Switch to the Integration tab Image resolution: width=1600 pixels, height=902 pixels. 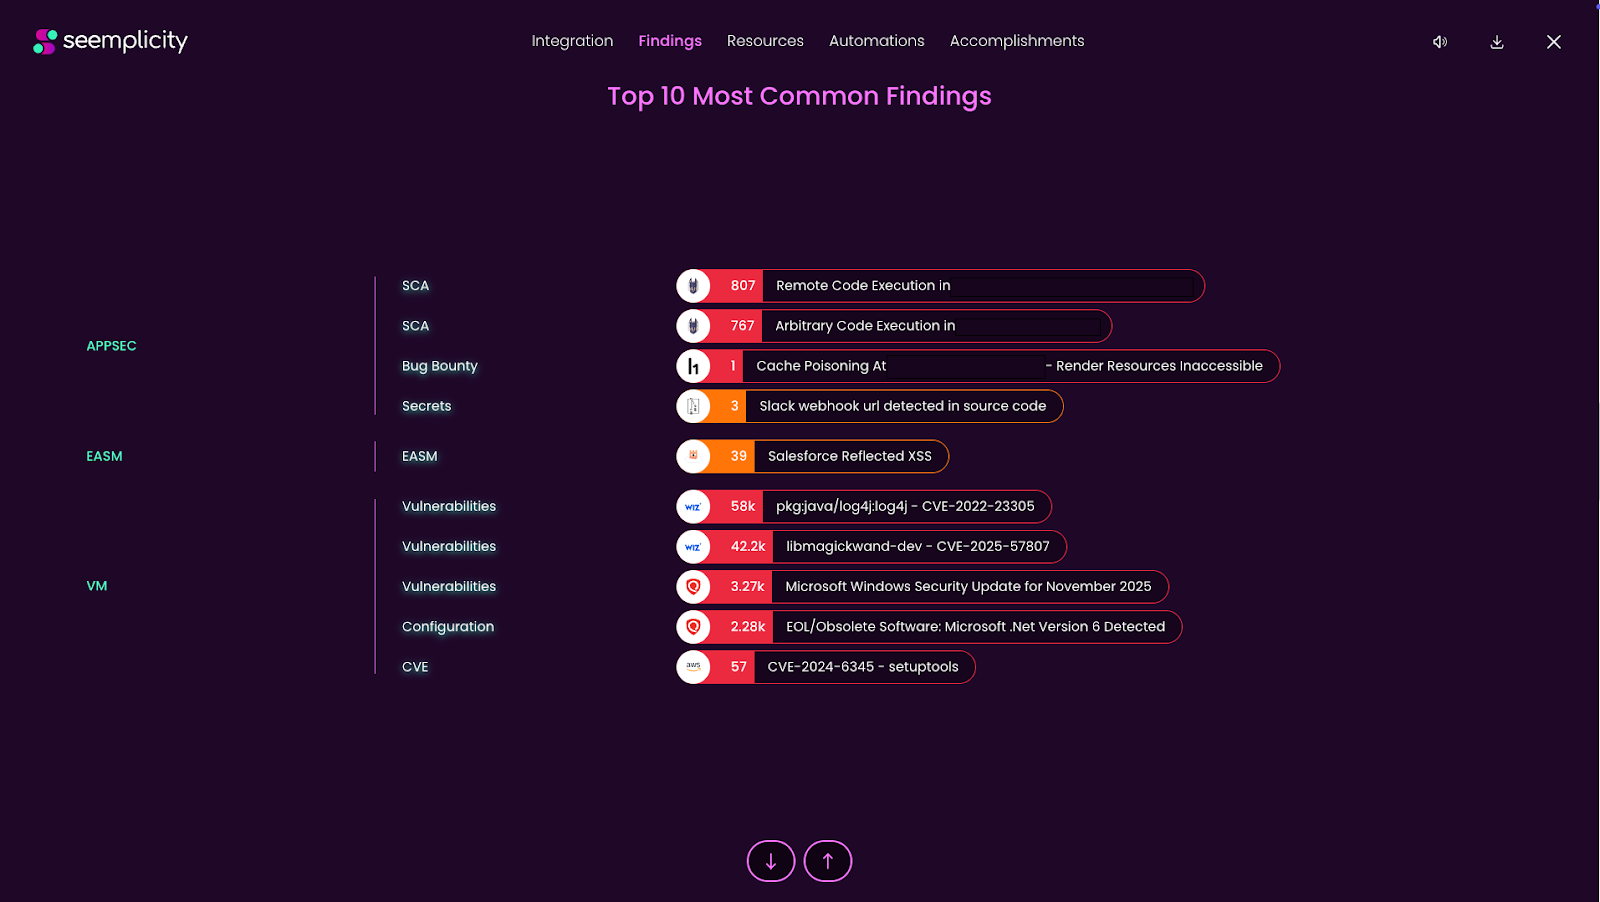tap(572, 41)
